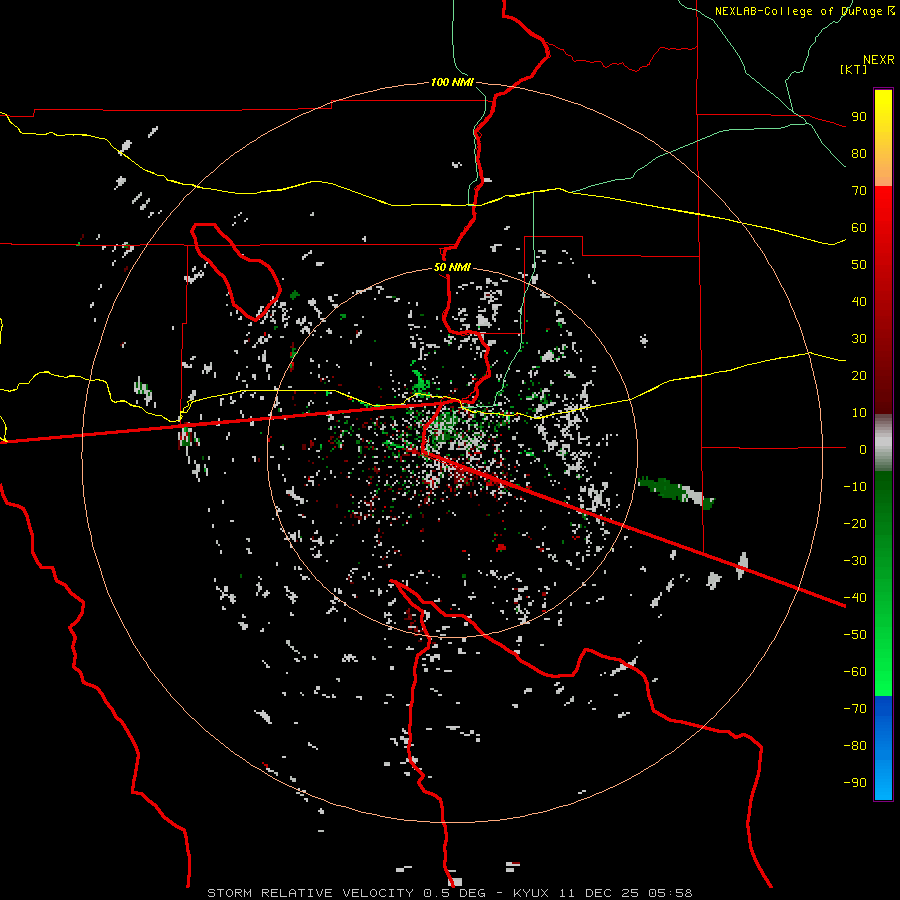Click the -80 value on the velocity scale
This screenshot has width=900, height=900.
point(855,746)
